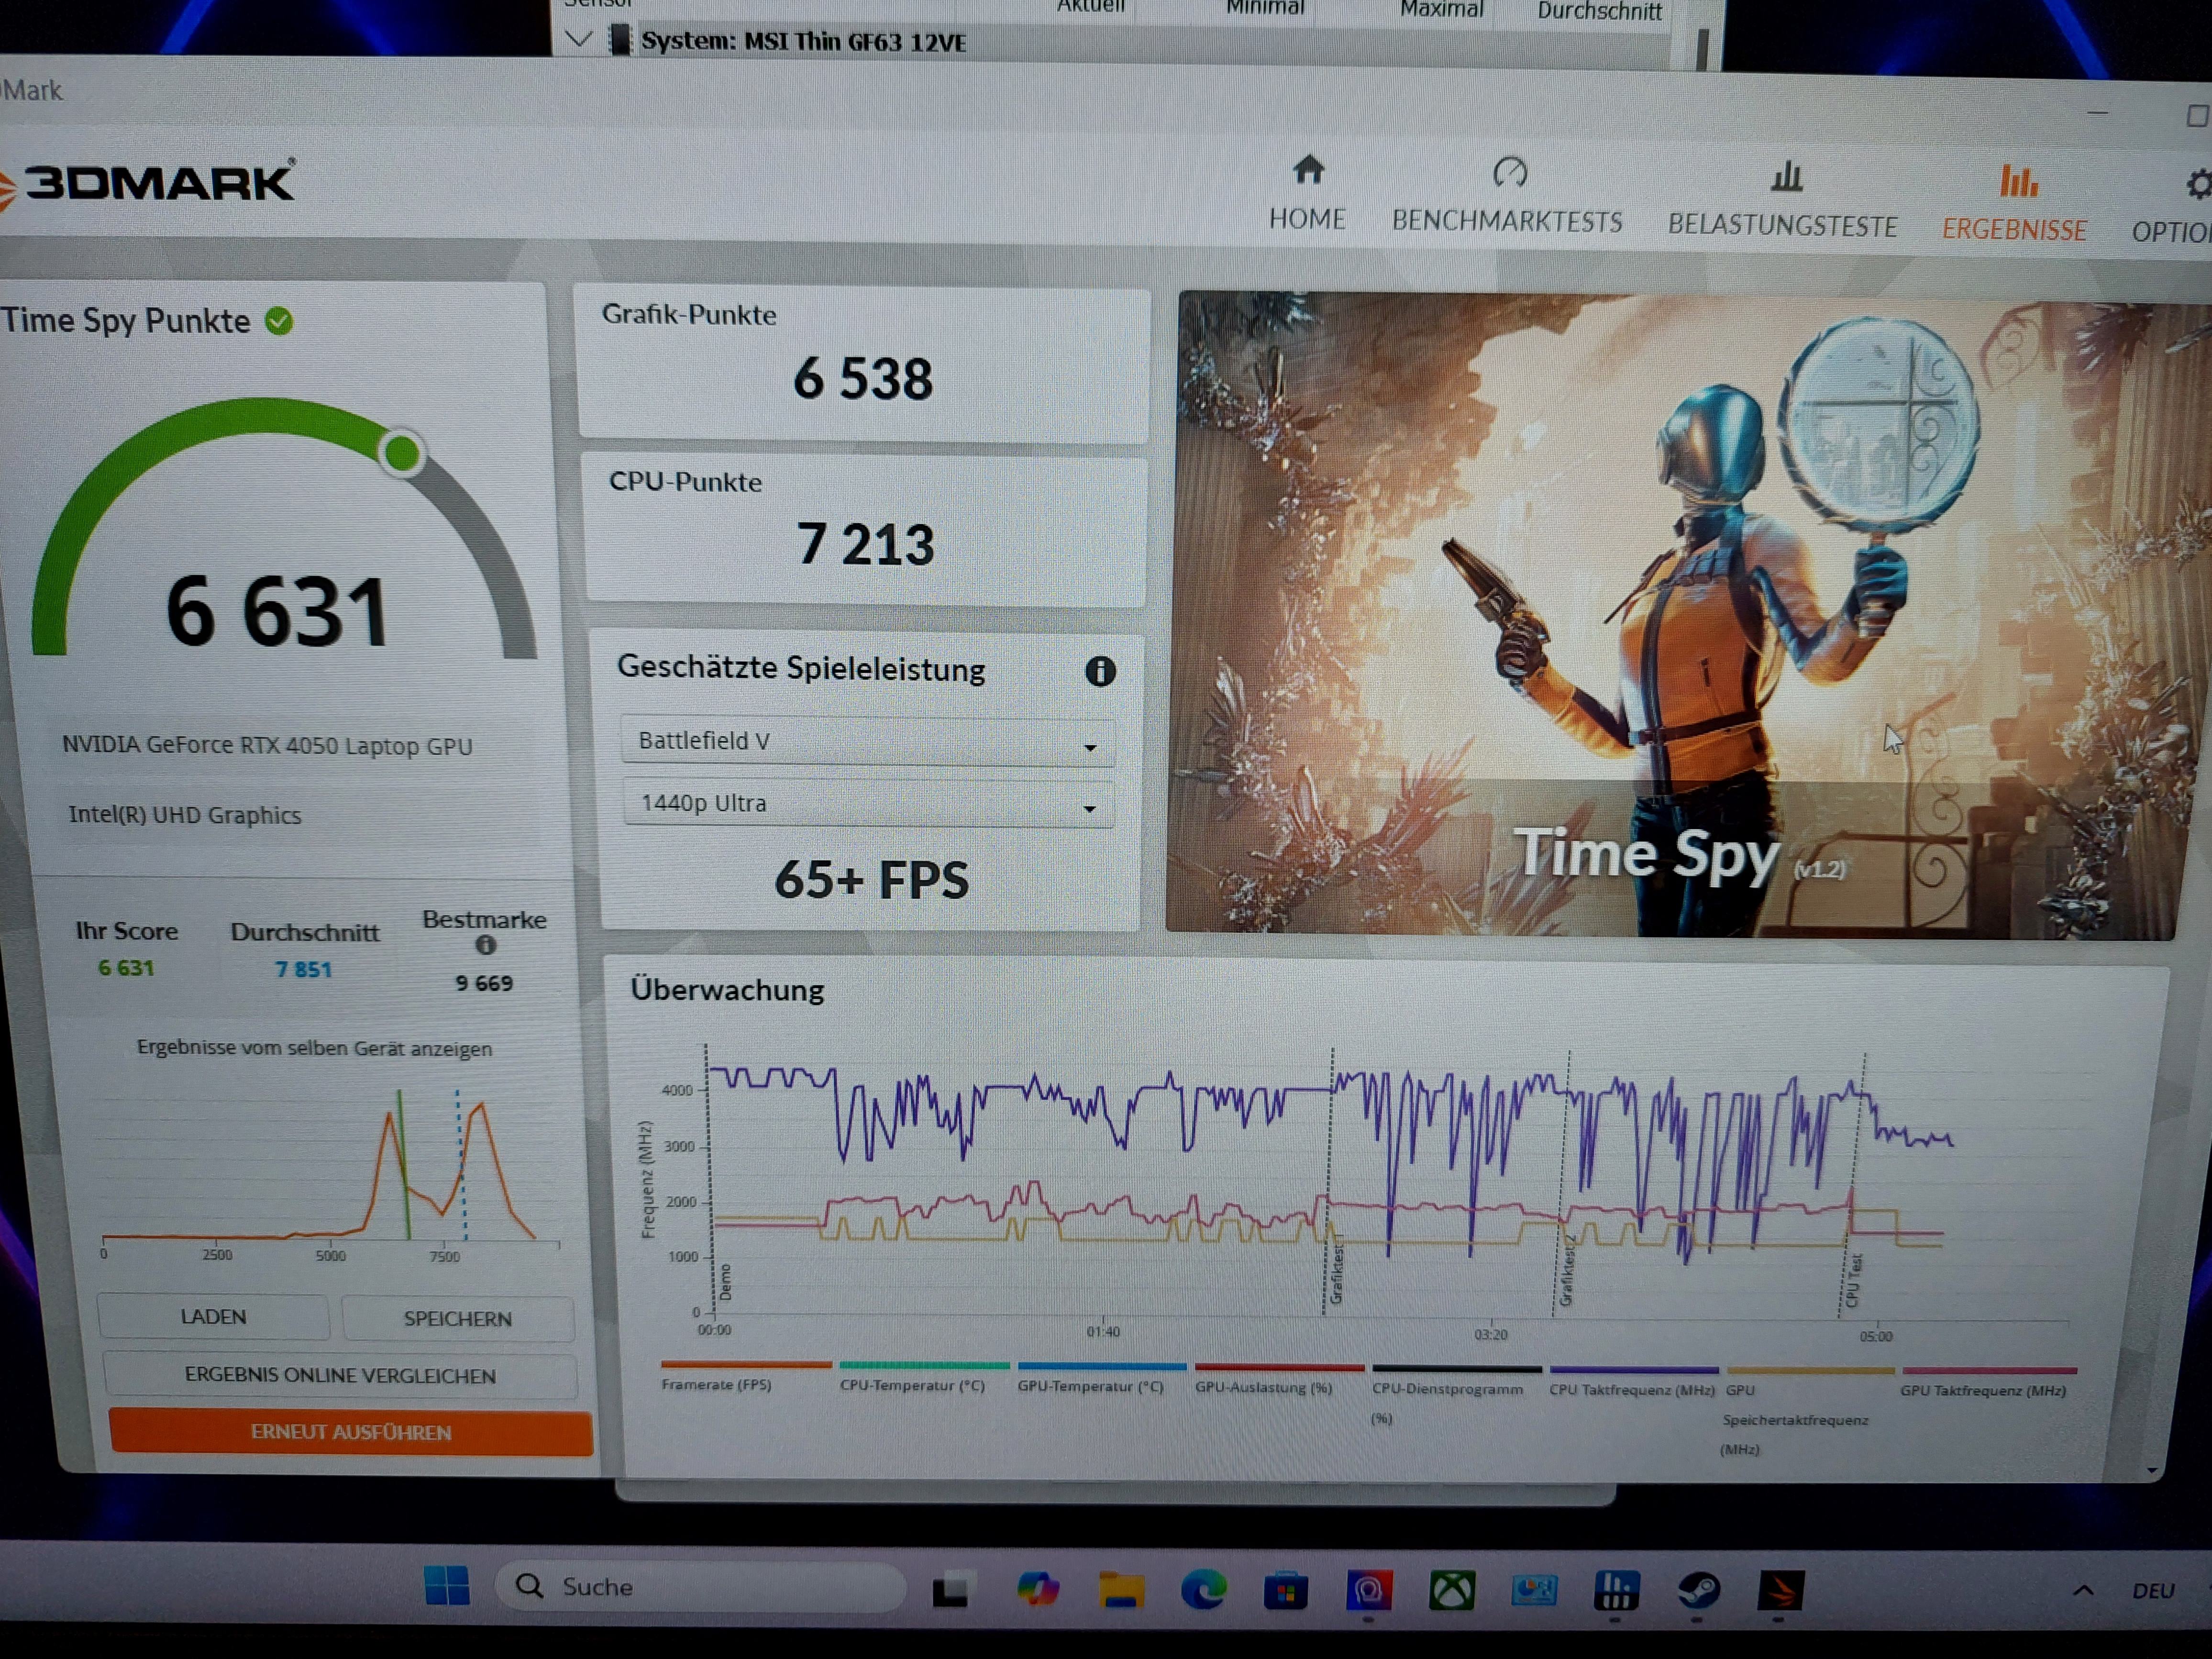The image size is (2212, 1659).
Task: Toggle the Framerate (FPS) legend entry
Action: click(x=716, y=1384)
